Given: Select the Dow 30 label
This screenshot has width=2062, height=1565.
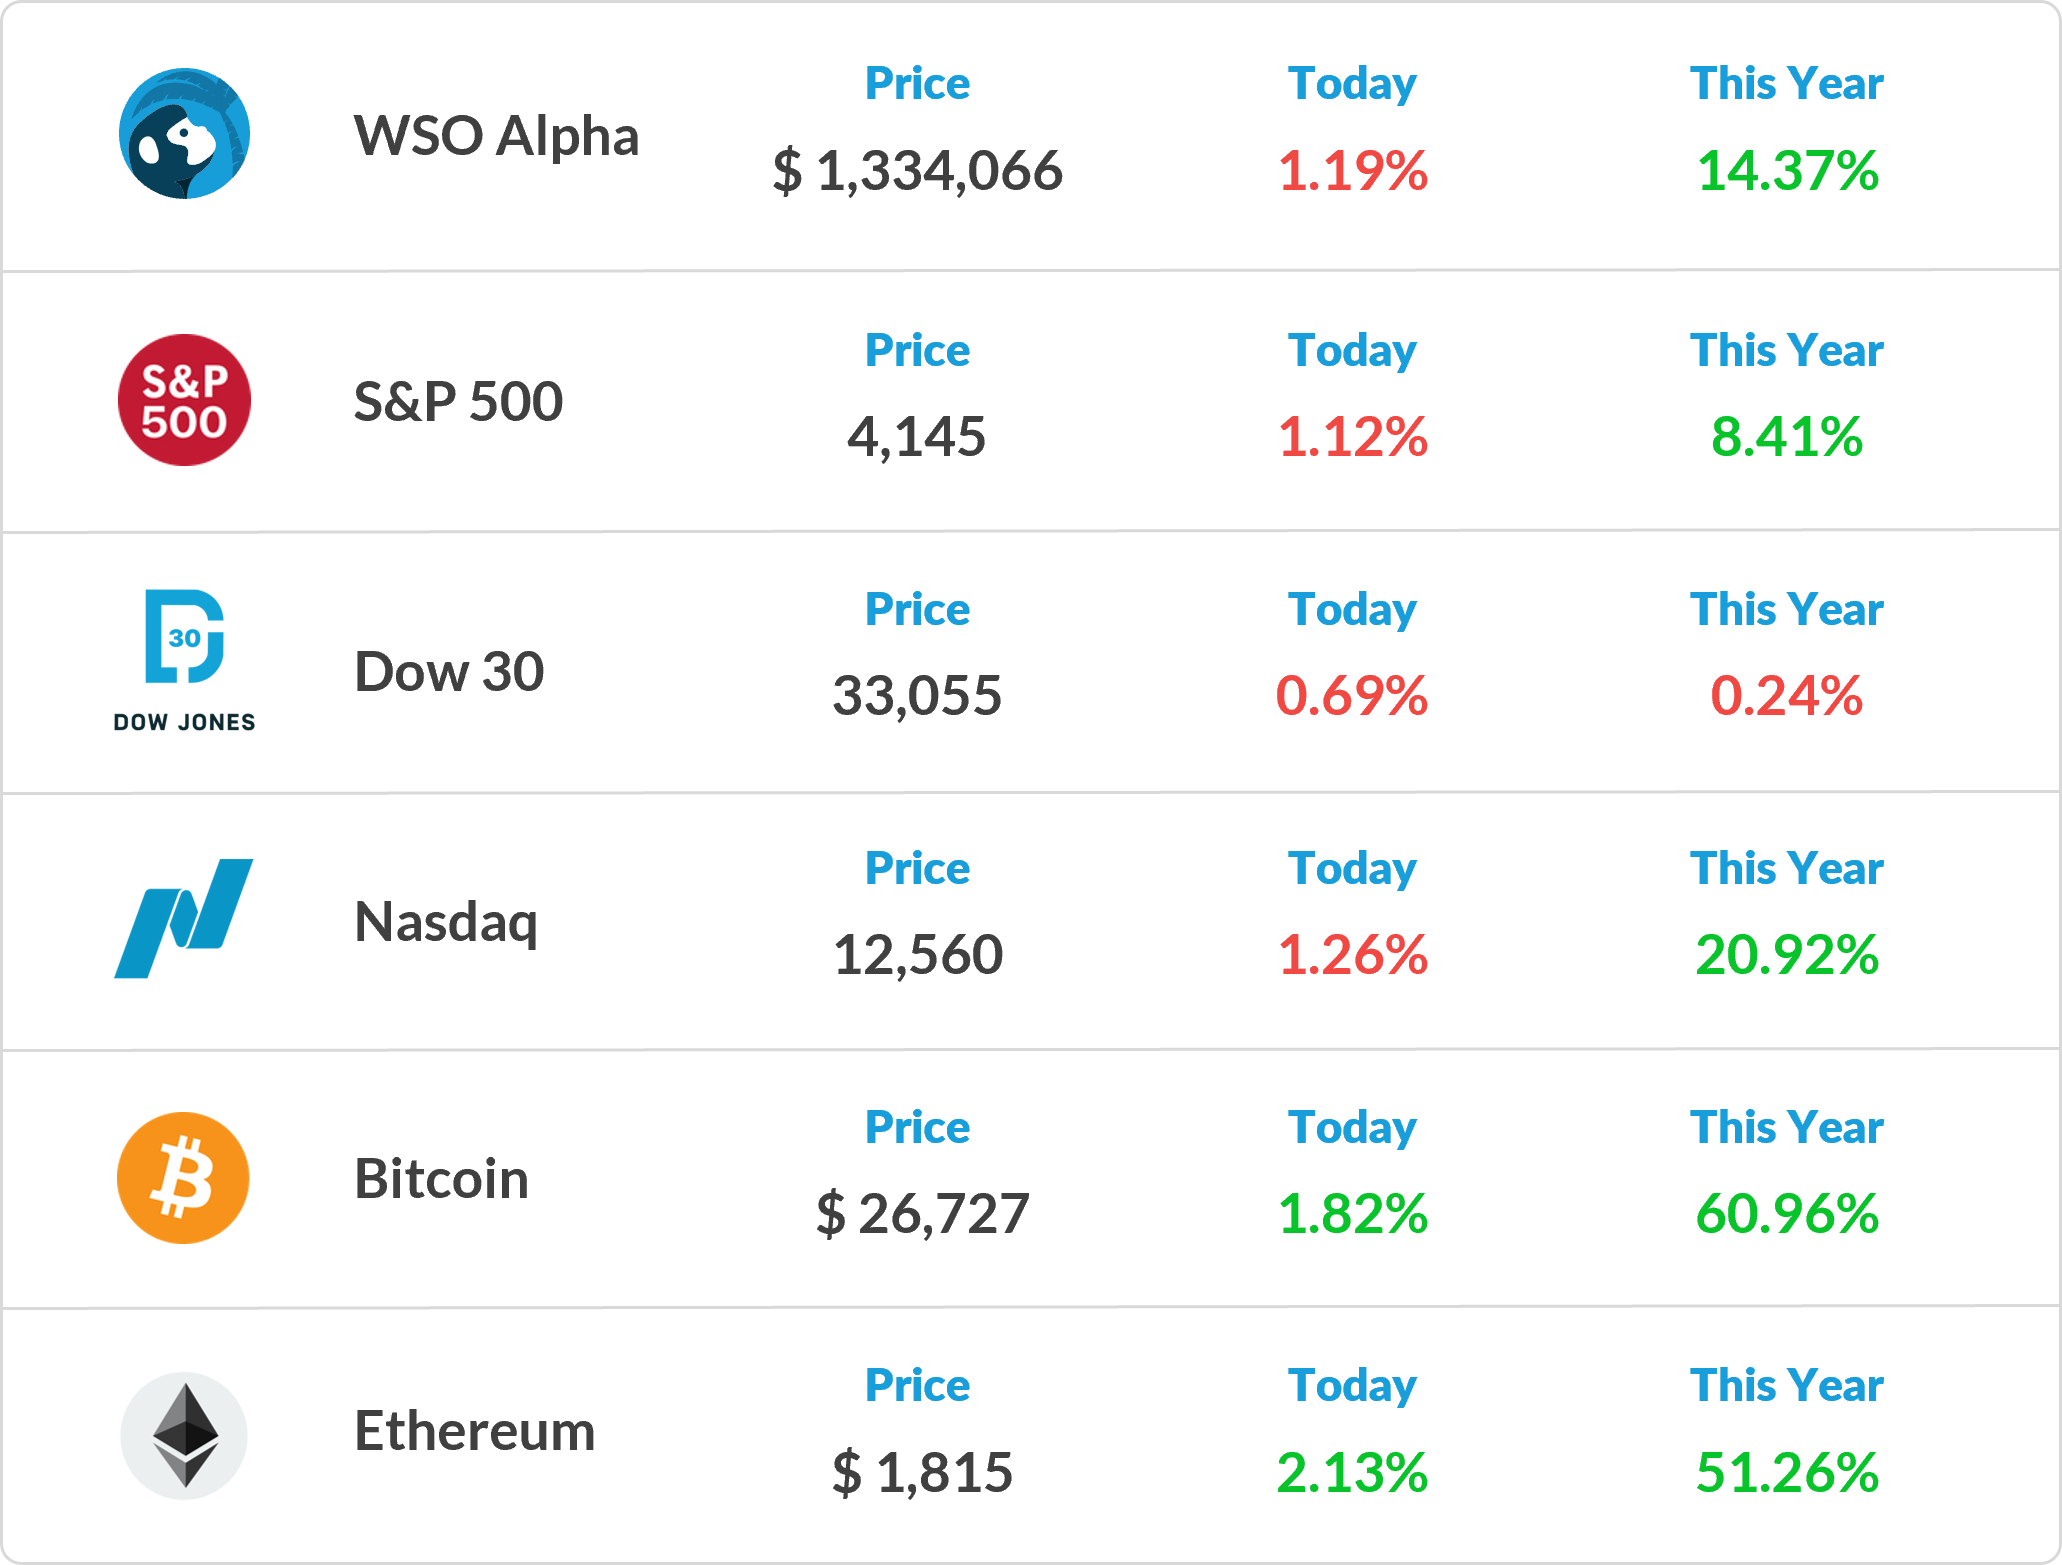Looking at the screenshot, I should point(449,671).
